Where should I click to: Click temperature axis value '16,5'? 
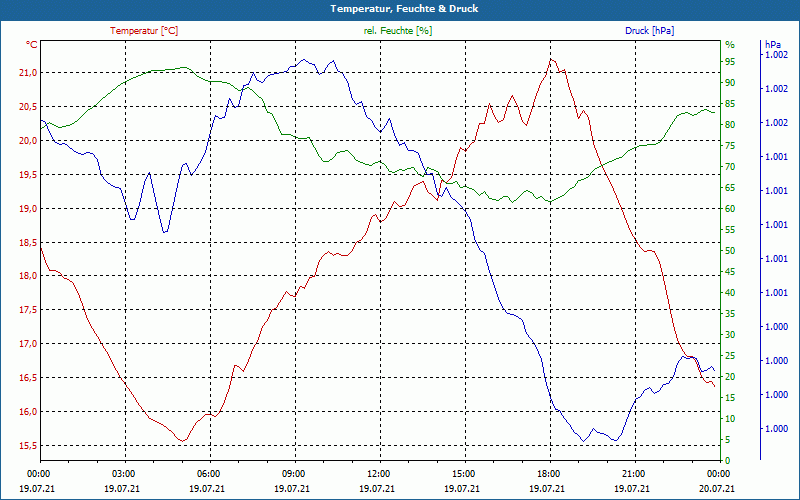pyautogui.click(x=28, y=378)
